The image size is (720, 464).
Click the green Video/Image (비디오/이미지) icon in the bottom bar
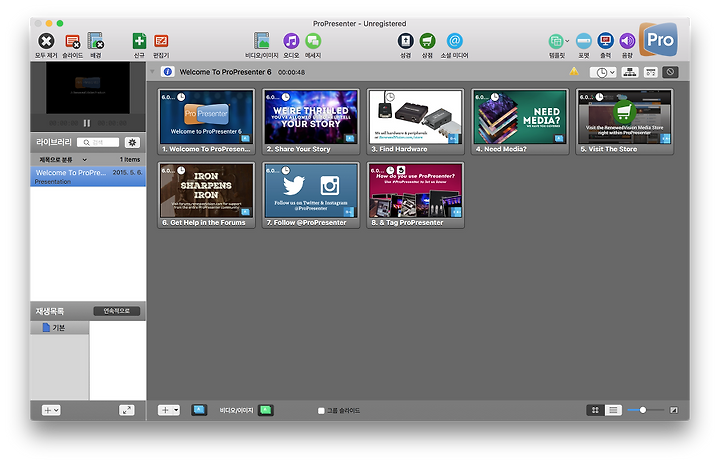point(266,410)
